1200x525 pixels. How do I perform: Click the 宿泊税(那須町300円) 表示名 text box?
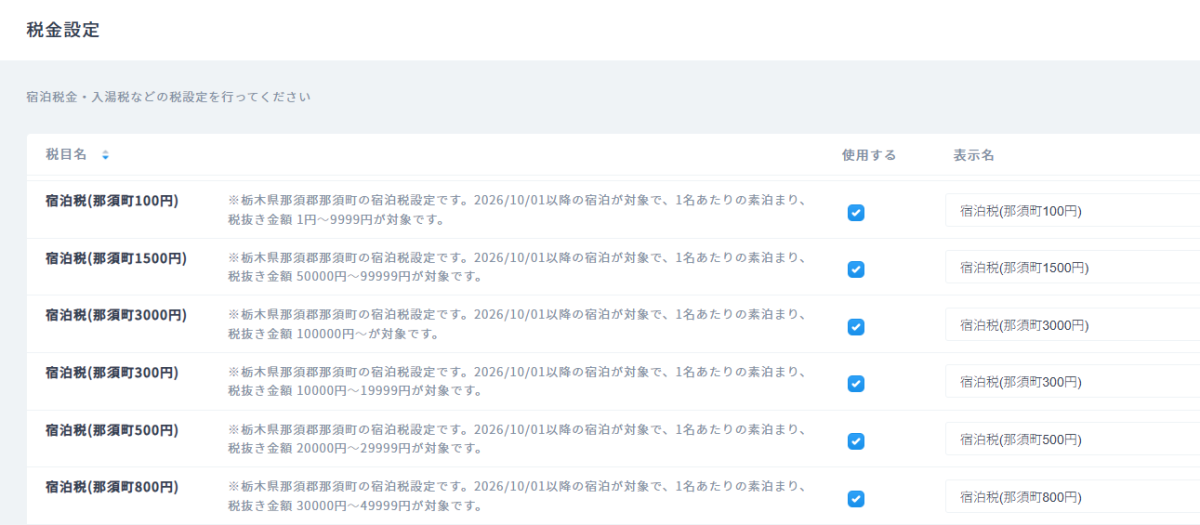pos(1070,383)
